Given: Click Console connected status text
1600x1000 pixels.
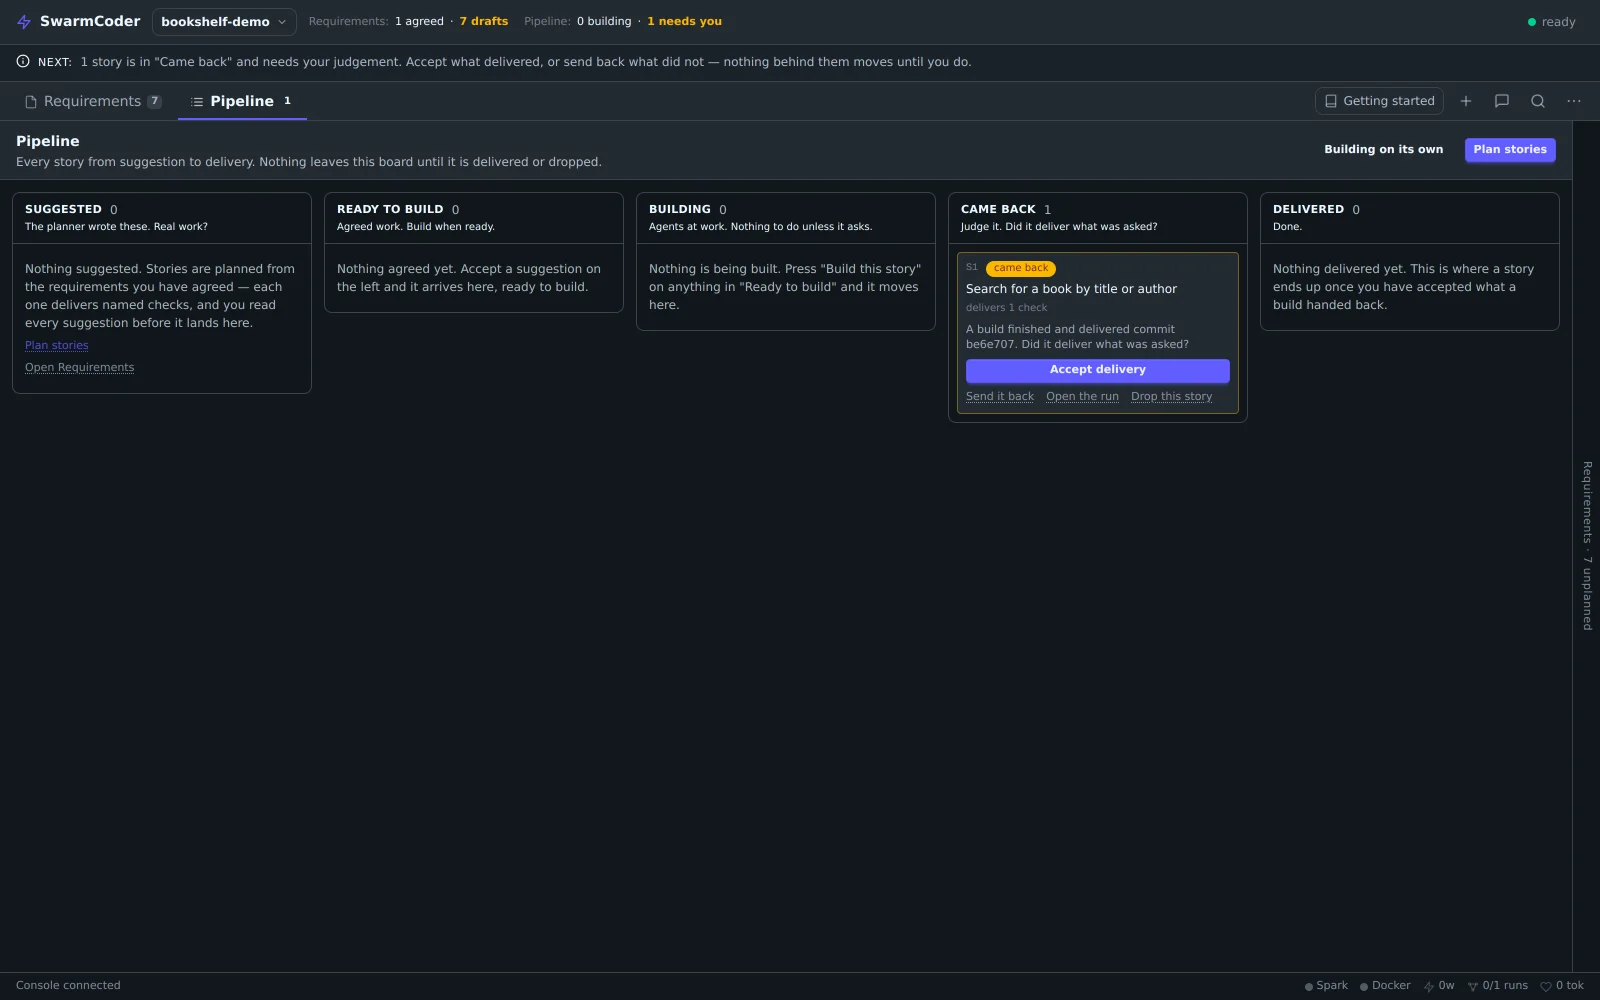Looking at the screenshot, I should pos(68,986).
